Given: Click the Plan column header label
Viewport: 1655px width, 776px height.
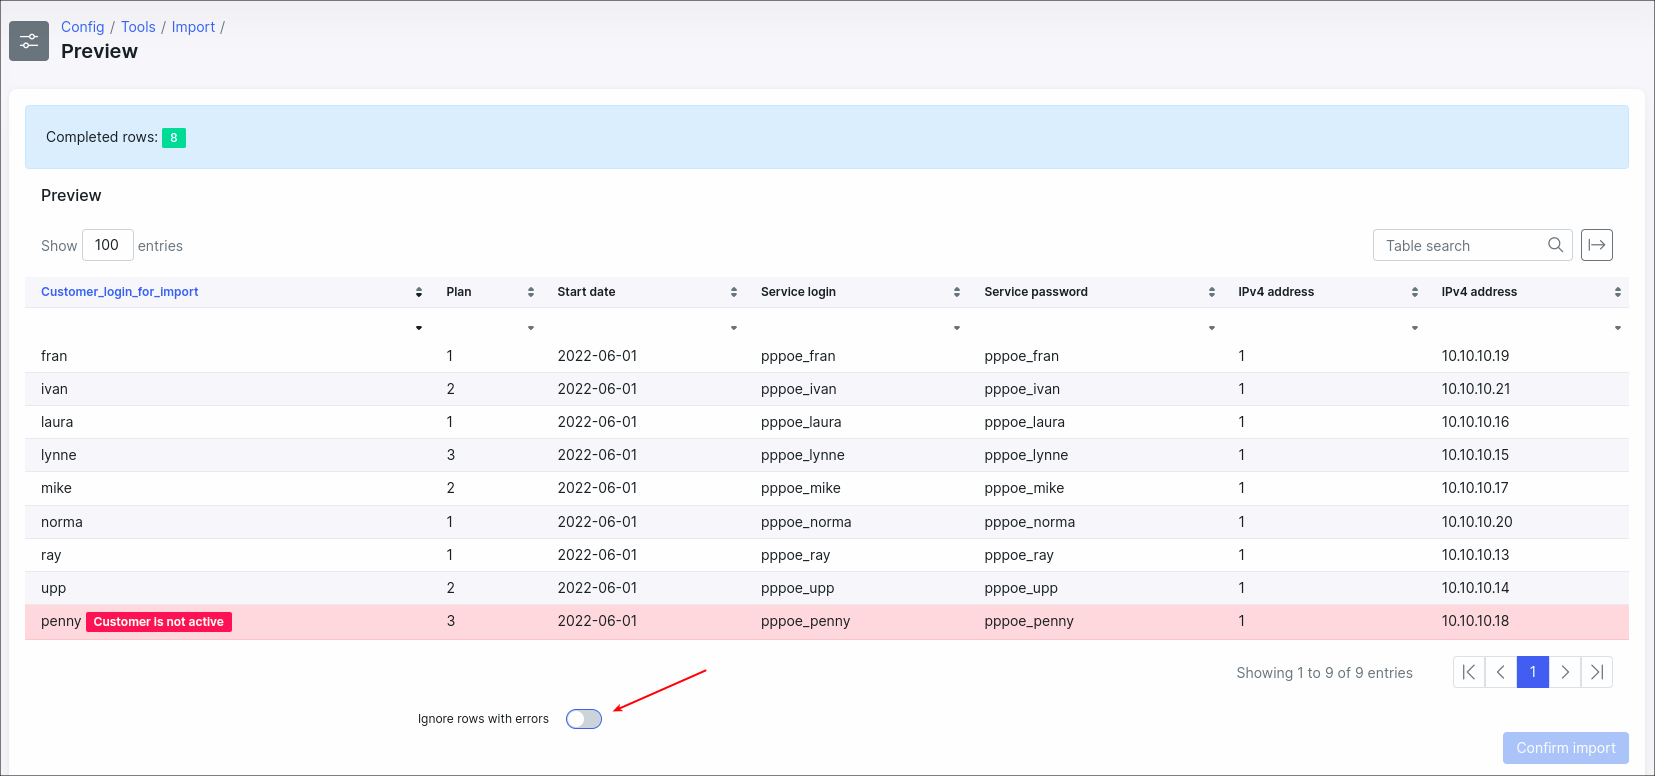Looking at the screenshot, I should pos(459,292).
